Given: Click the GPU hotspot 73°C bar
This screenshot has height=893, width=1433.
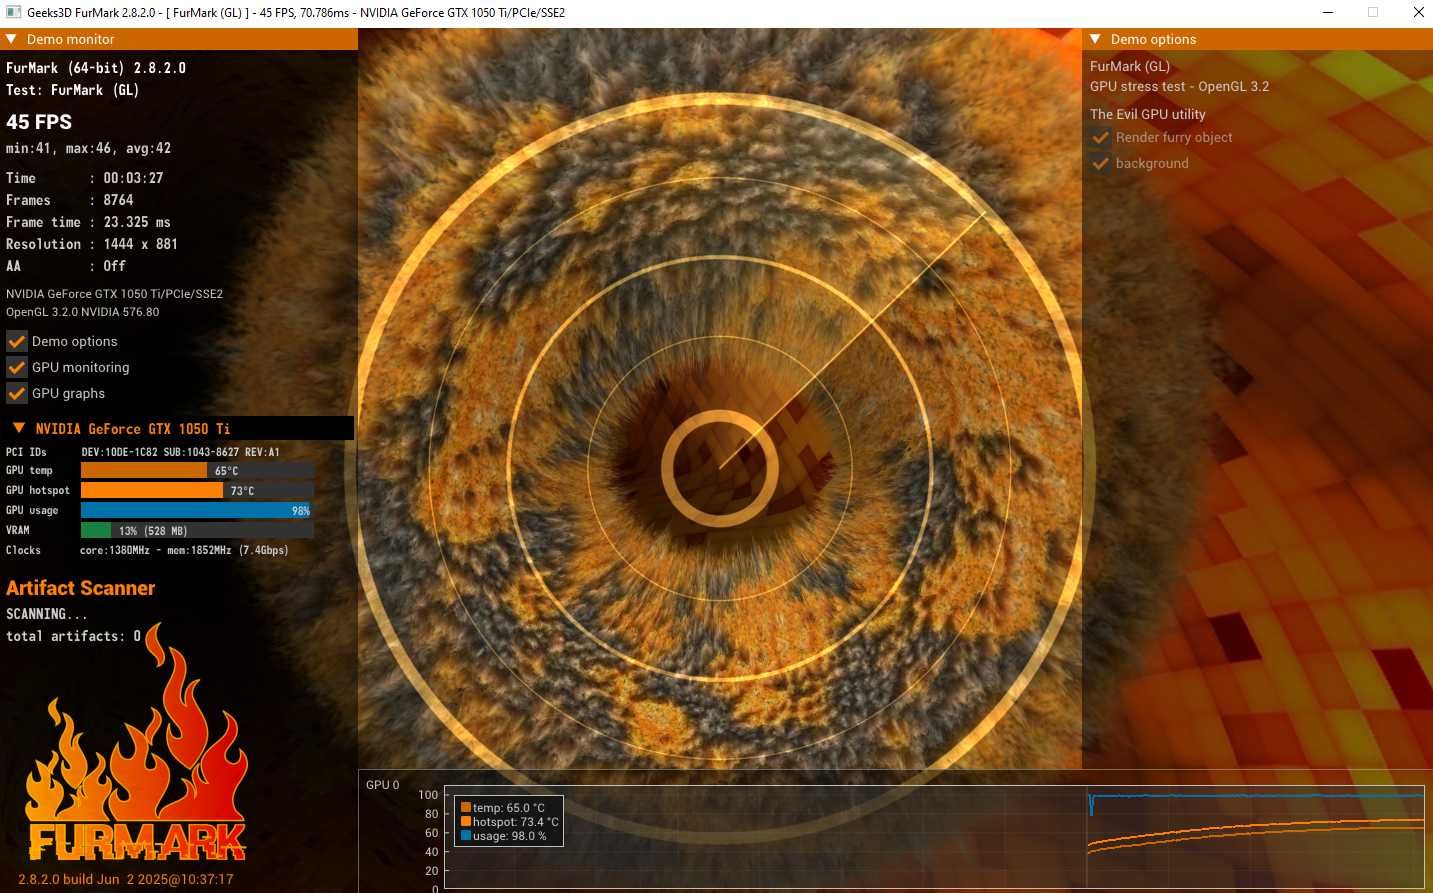Looking at the screenshot, I should click(x=197, y=490).
